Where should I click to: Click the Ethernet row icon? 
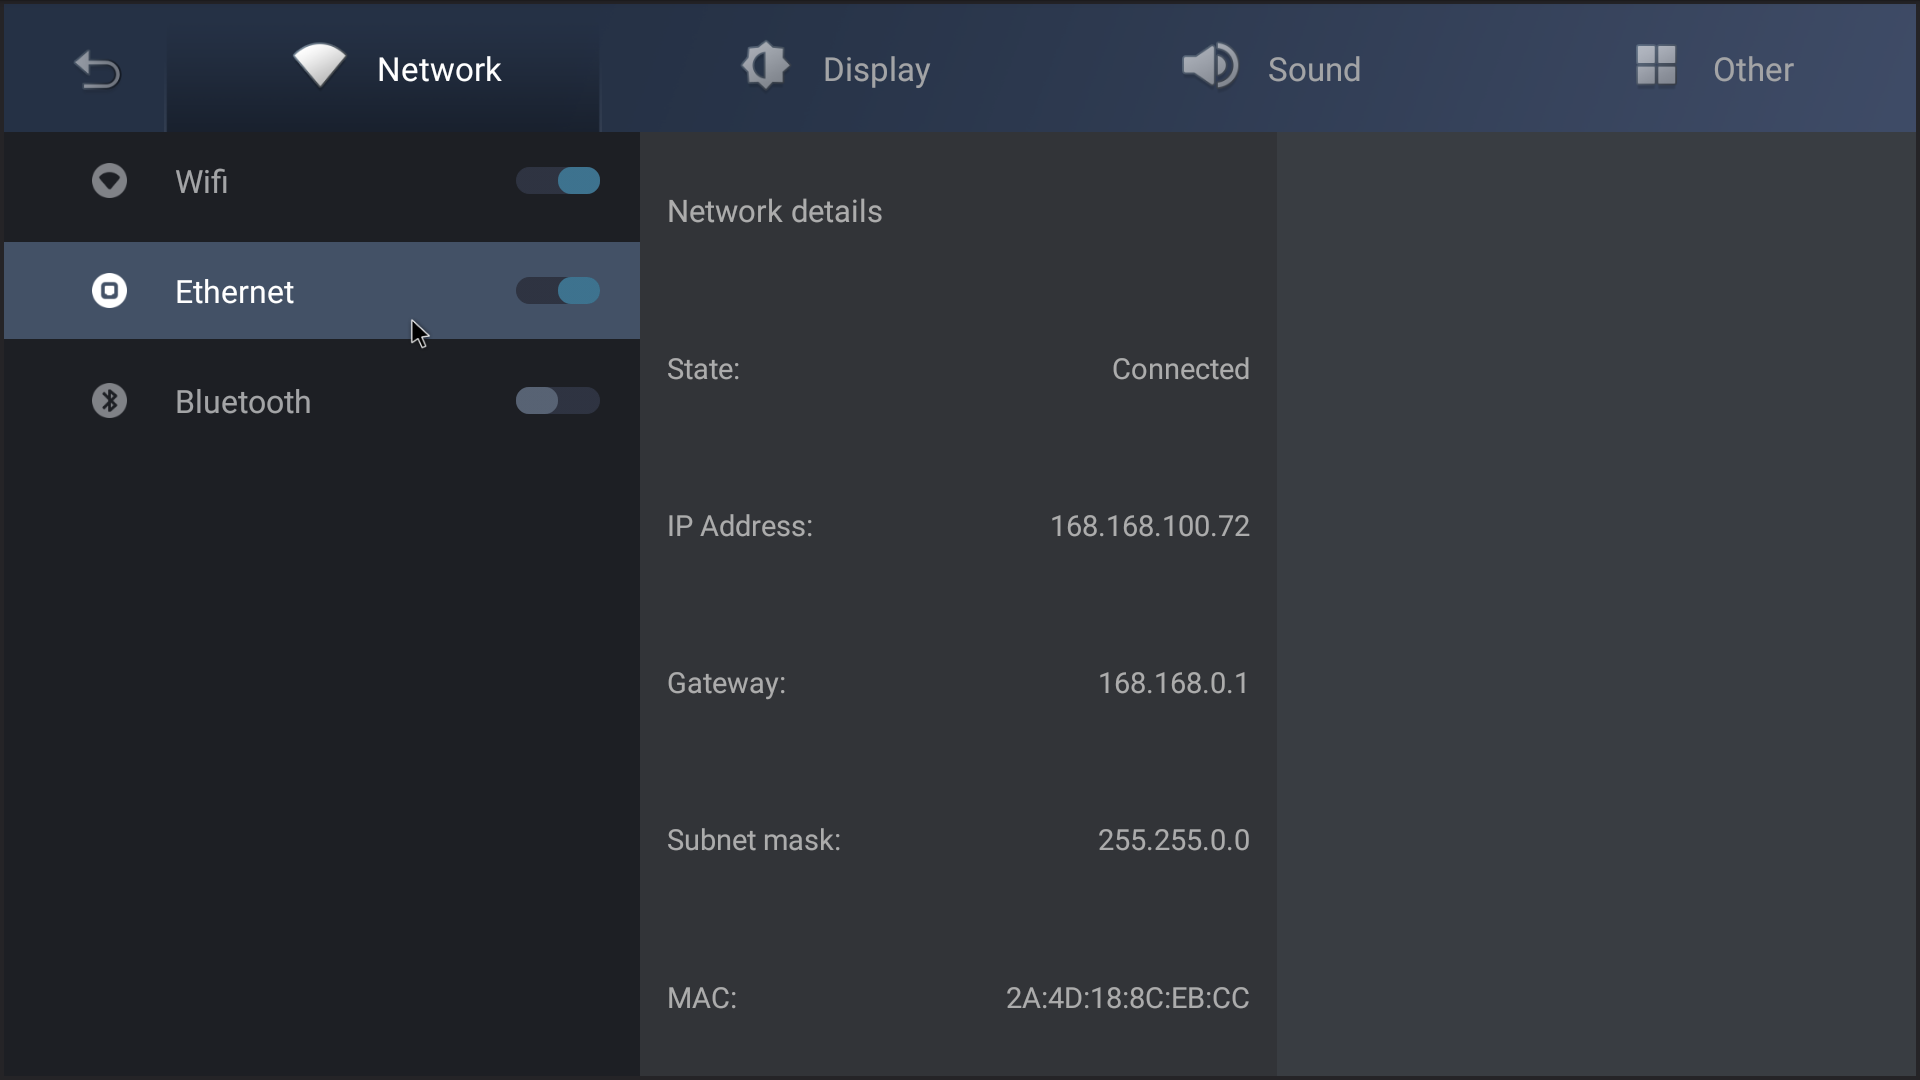coord(109,291)
